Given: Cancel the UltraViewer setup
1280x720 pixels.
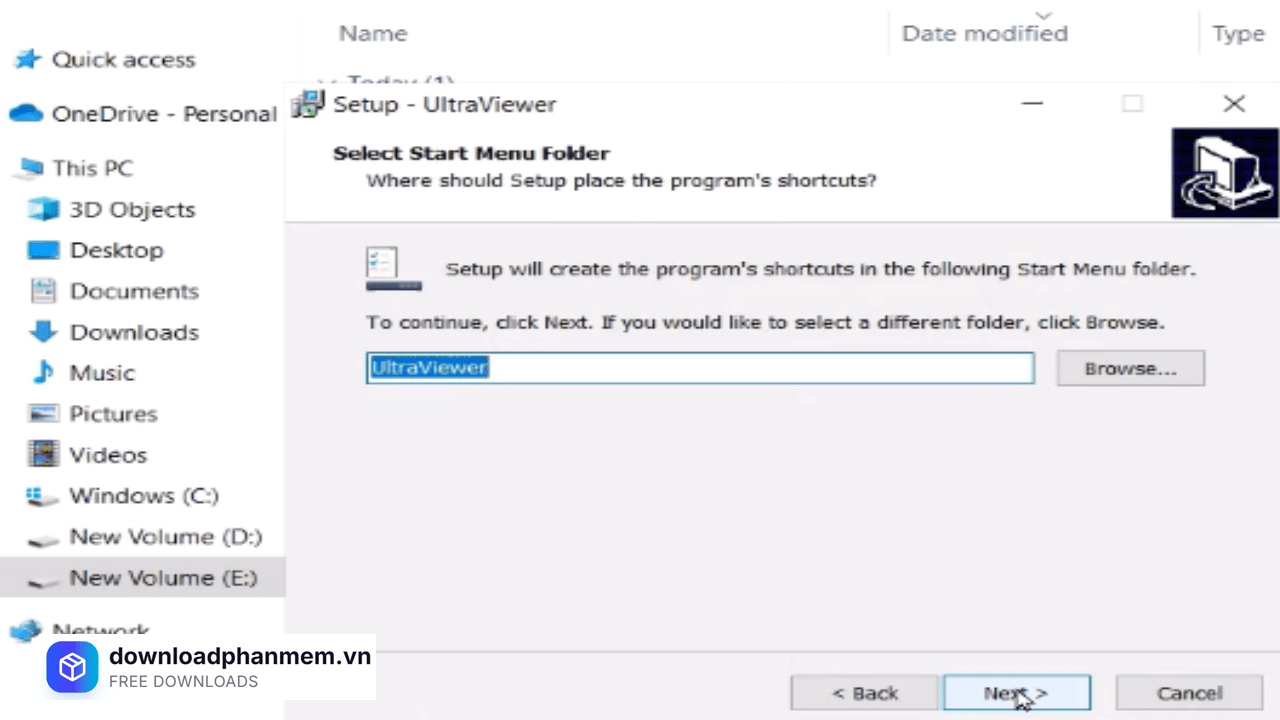Looking at the screenshot, I should [1188, 693].
